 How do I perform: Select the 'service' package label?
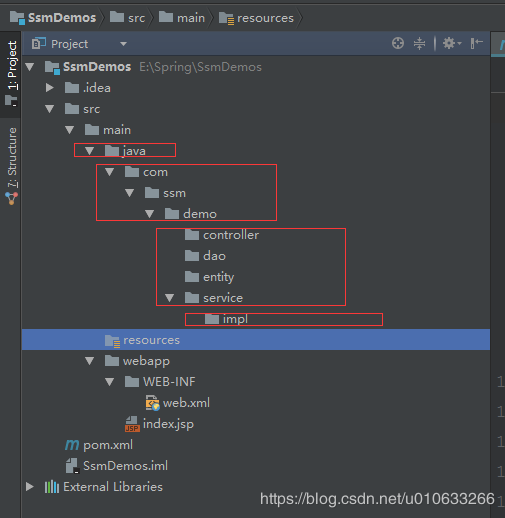click(223, 298)
